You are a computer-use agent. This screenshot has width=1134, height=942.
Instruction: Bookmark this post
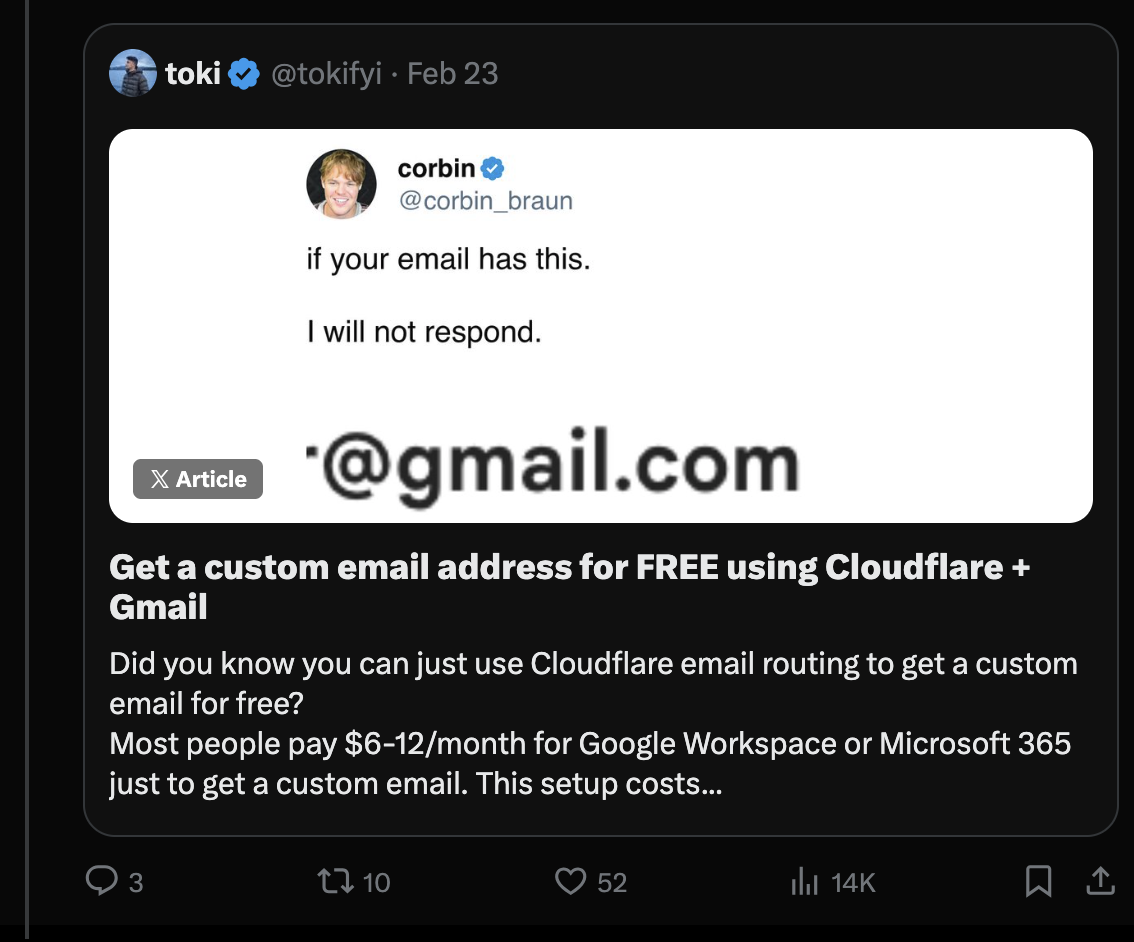1038,881
